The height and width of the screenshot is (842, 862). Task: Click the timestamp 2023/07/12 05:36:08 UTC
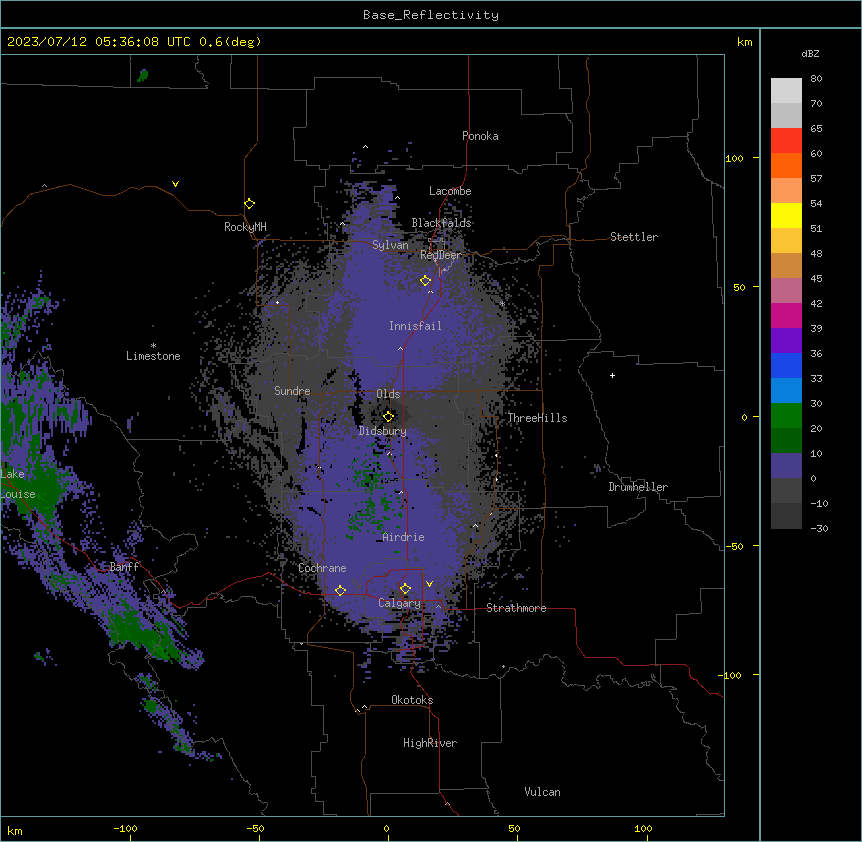(98, 42)
